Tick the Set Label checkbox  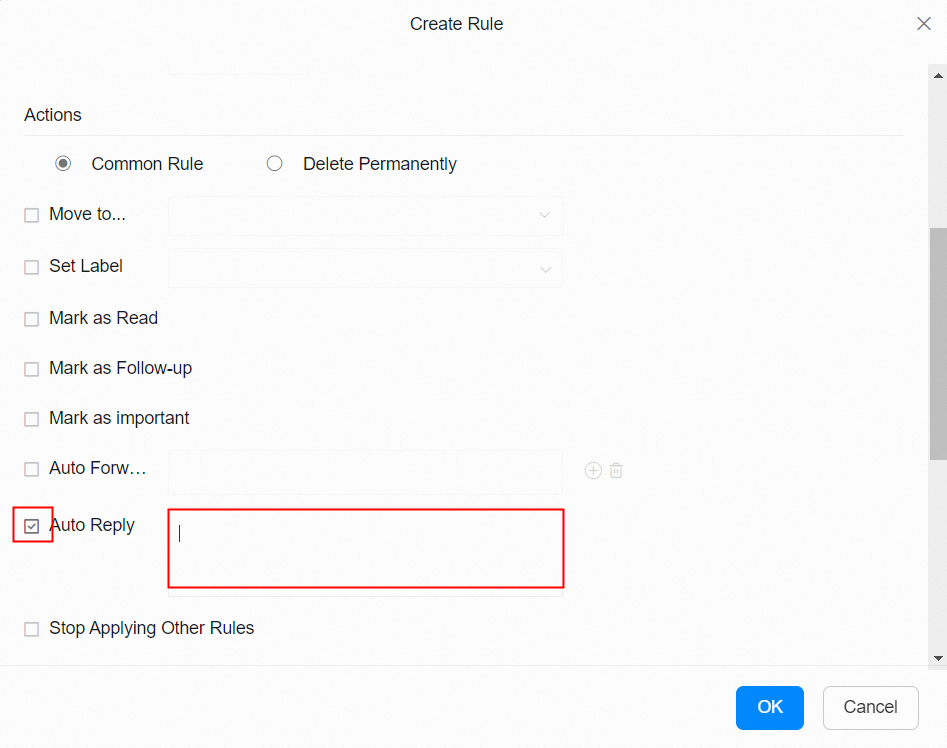(x=32, y=267)
